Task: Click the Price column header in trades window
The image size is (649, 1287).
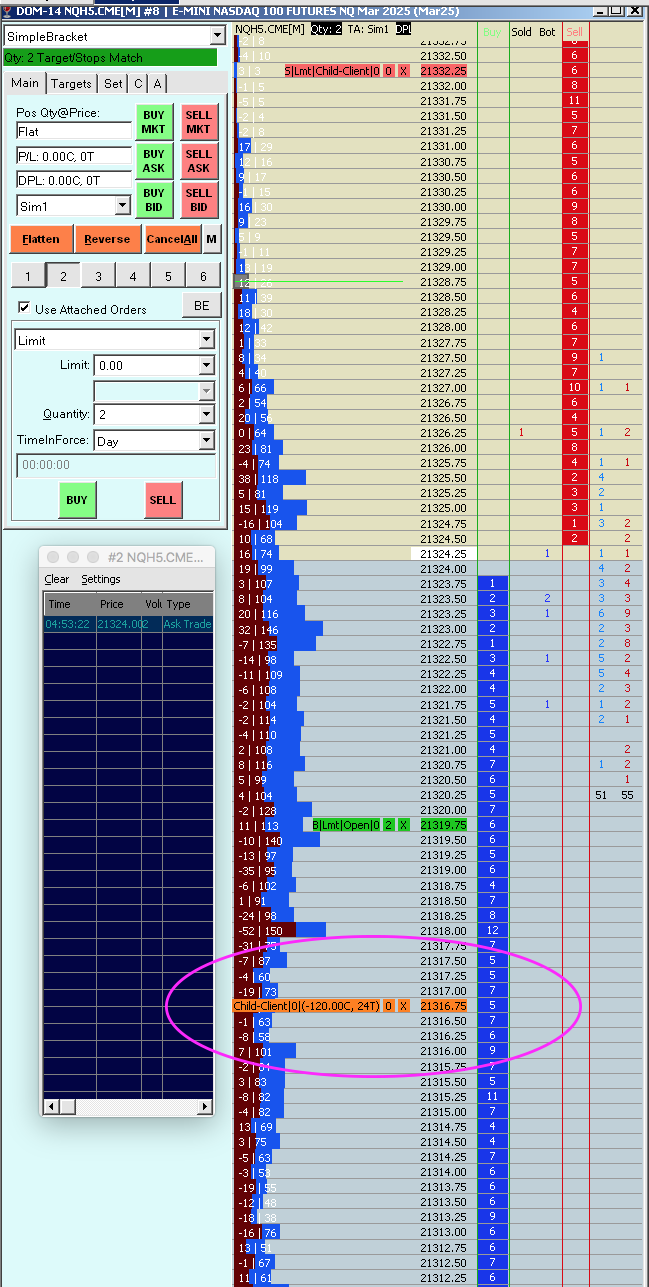Action: click(119, 604)
